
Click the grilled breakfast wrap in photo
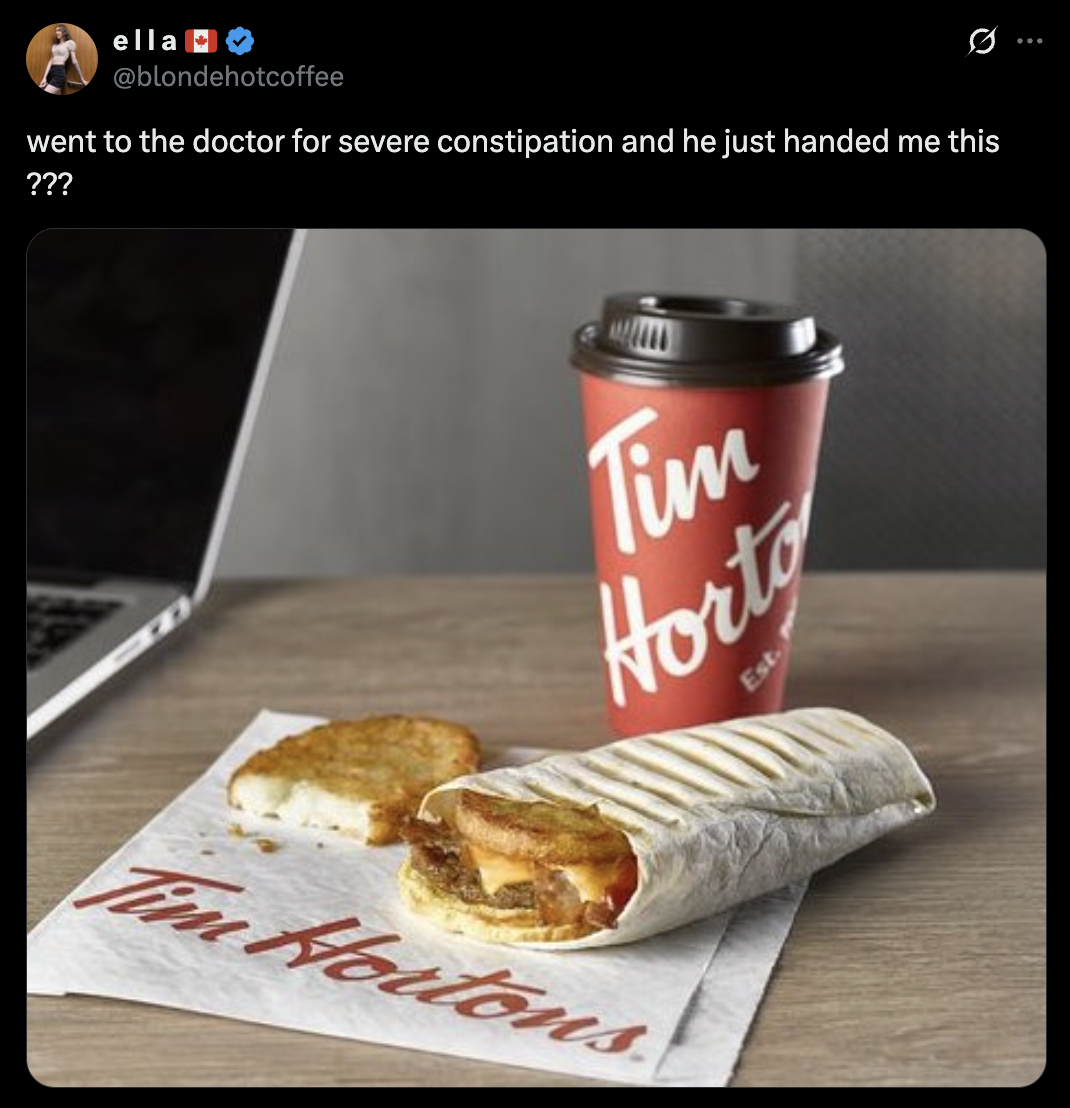coord(668,827)
